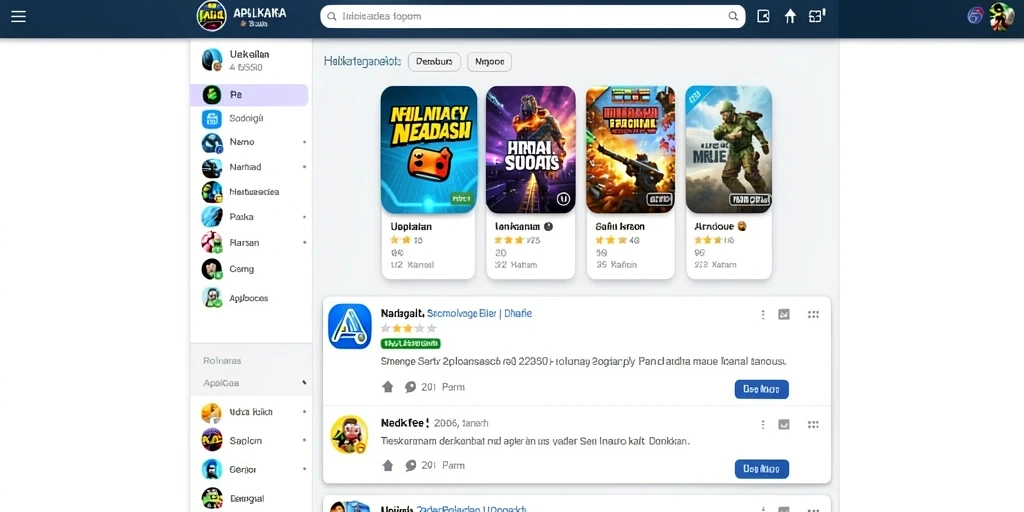The image size is (1024, 512).
Task: Open the HRNAL SUOATS game cover
Action: [530, 150]
